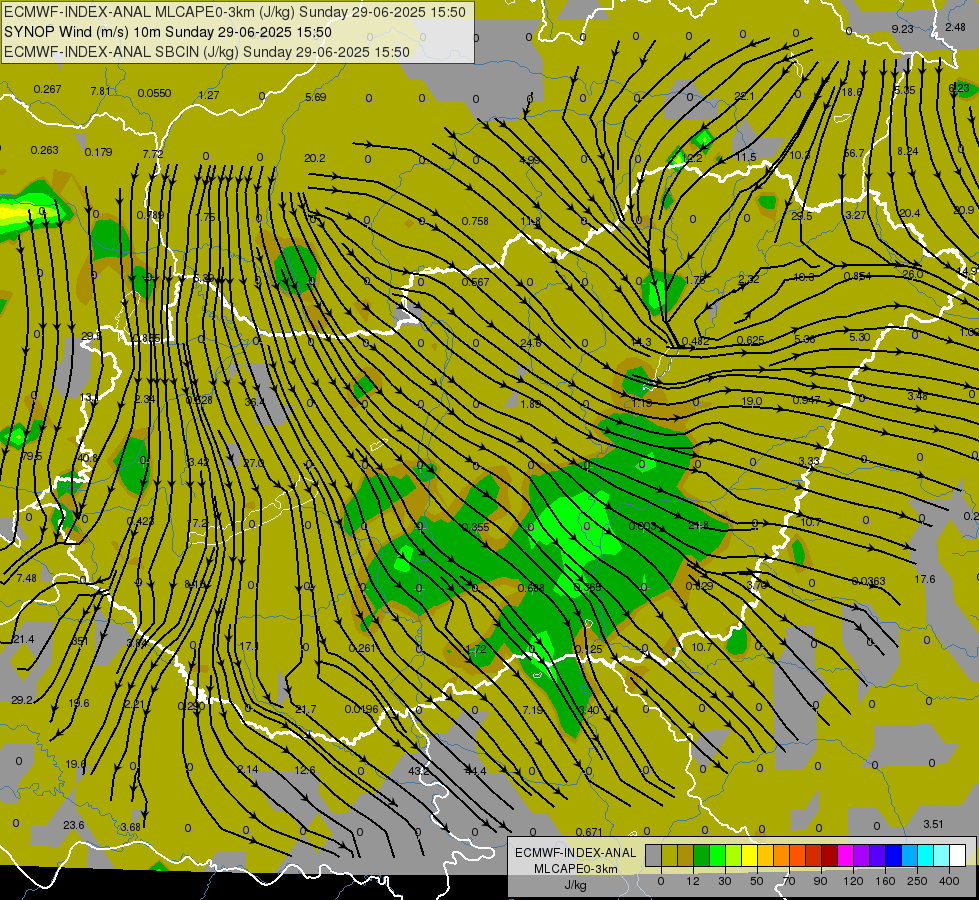Click the map value 0.261
Screen dimensions: 979x900
[362, 648]
